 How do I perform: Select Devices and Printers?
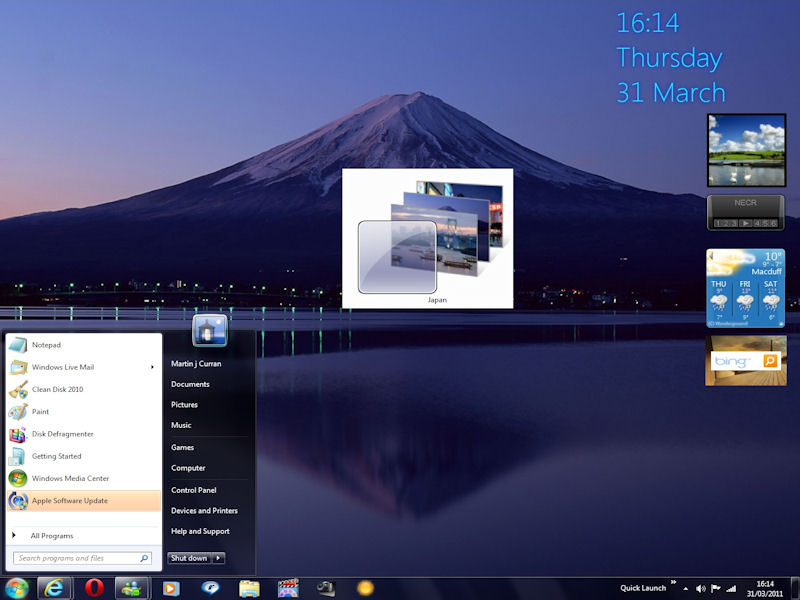pyautogui.click(x=204, y=511)
